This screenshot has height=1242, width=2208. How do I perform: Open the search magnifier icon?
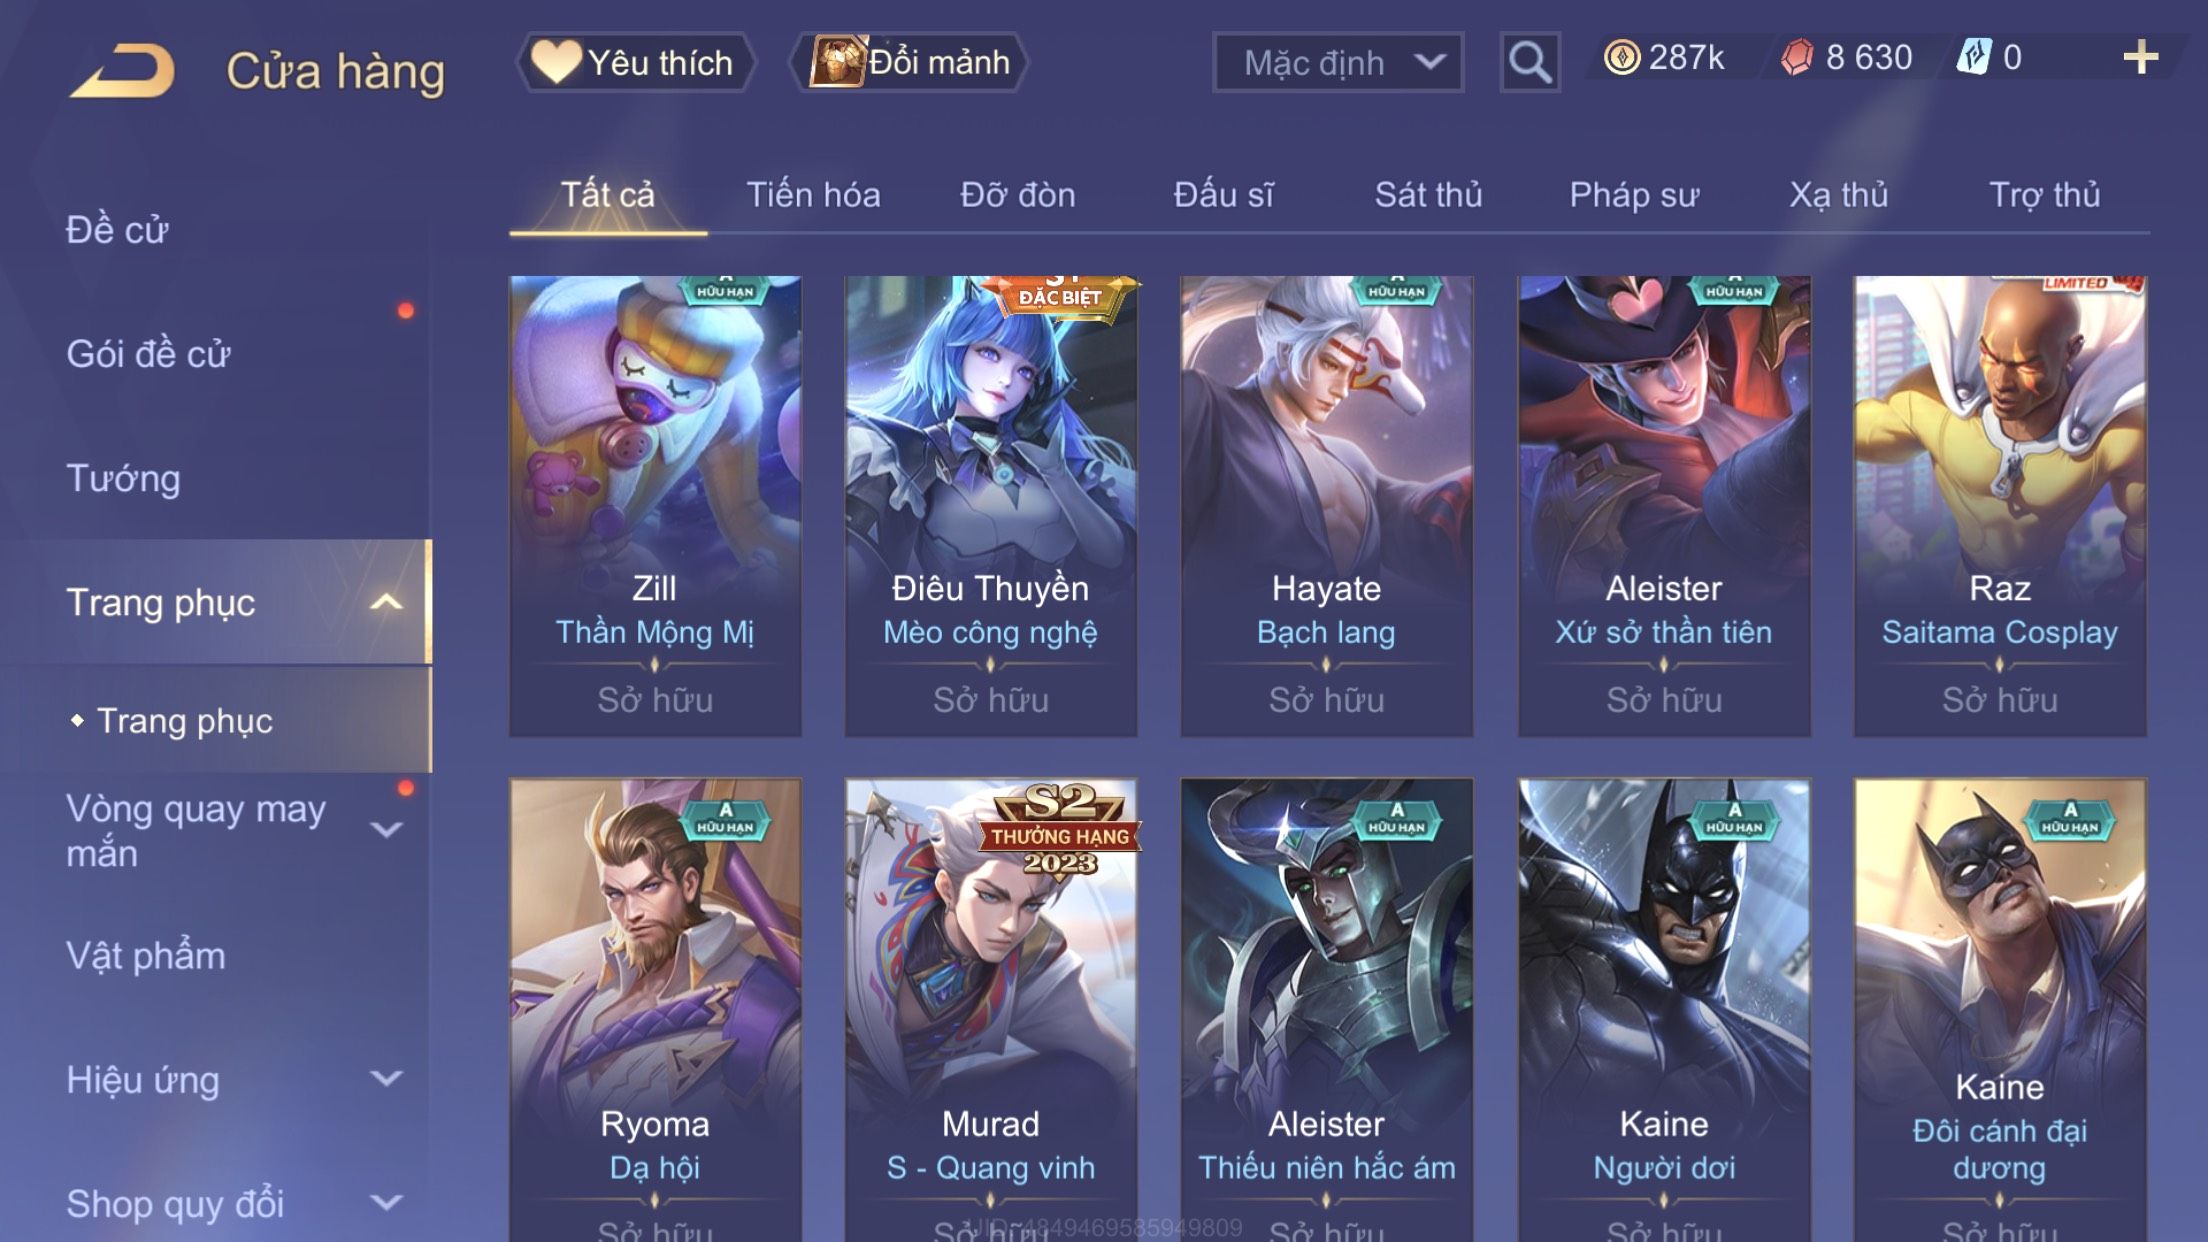[1530, 62]
